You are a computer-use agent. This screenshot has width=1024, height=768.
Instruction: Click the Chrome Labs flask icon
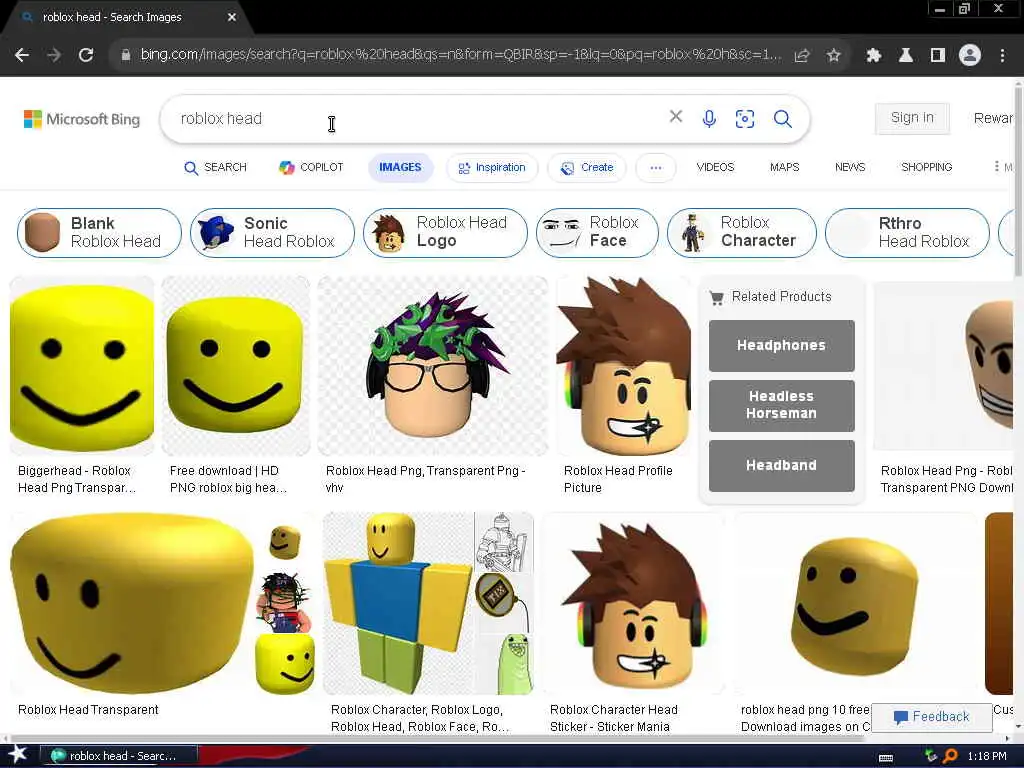(x=905, y=56)
